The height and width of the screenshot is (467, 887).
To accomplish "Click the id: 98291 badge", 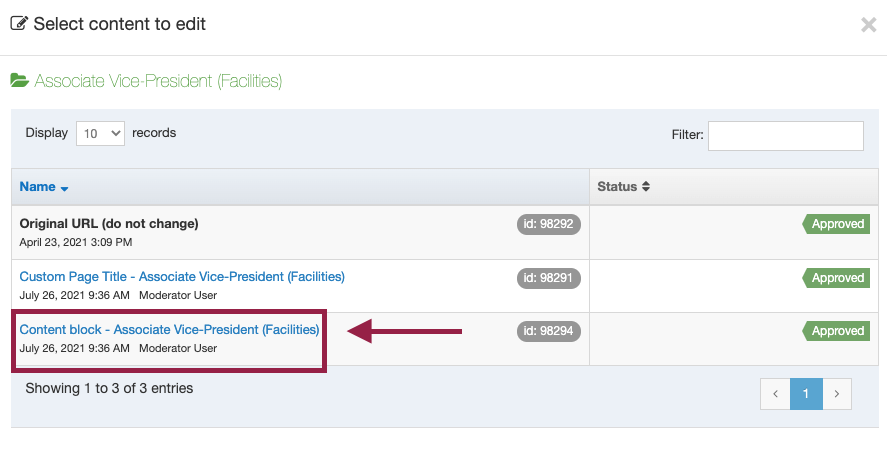I will click(x=548, y=278).
